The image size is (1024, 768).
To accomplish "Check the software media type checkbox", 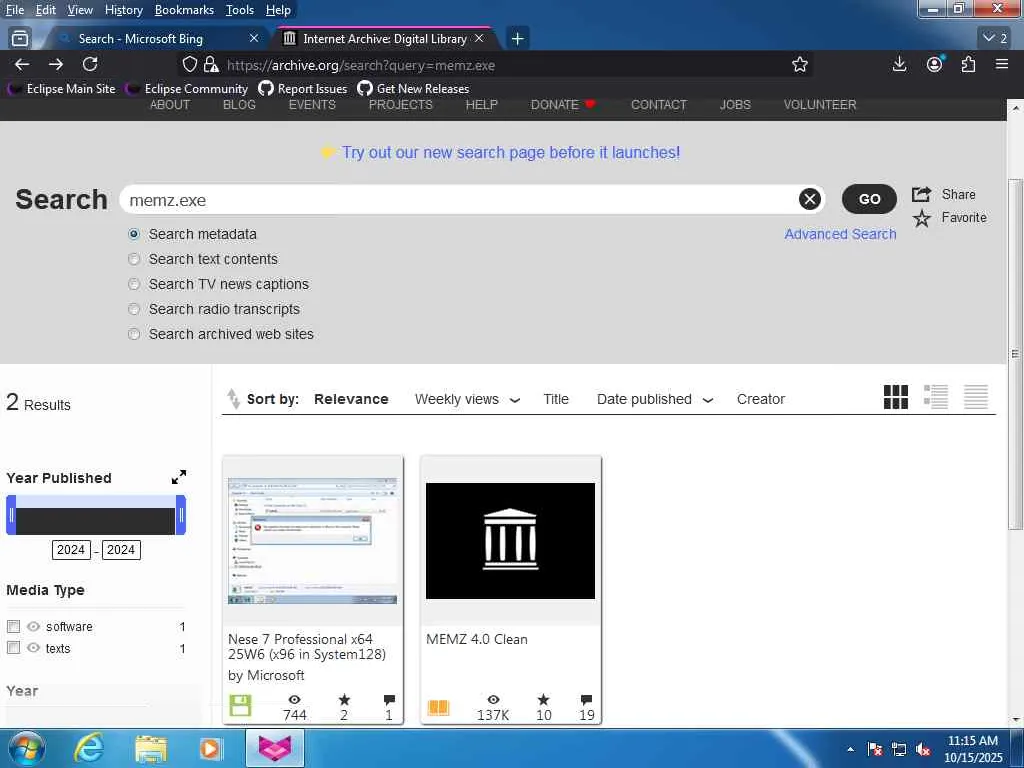I will (x=13, y=626).
